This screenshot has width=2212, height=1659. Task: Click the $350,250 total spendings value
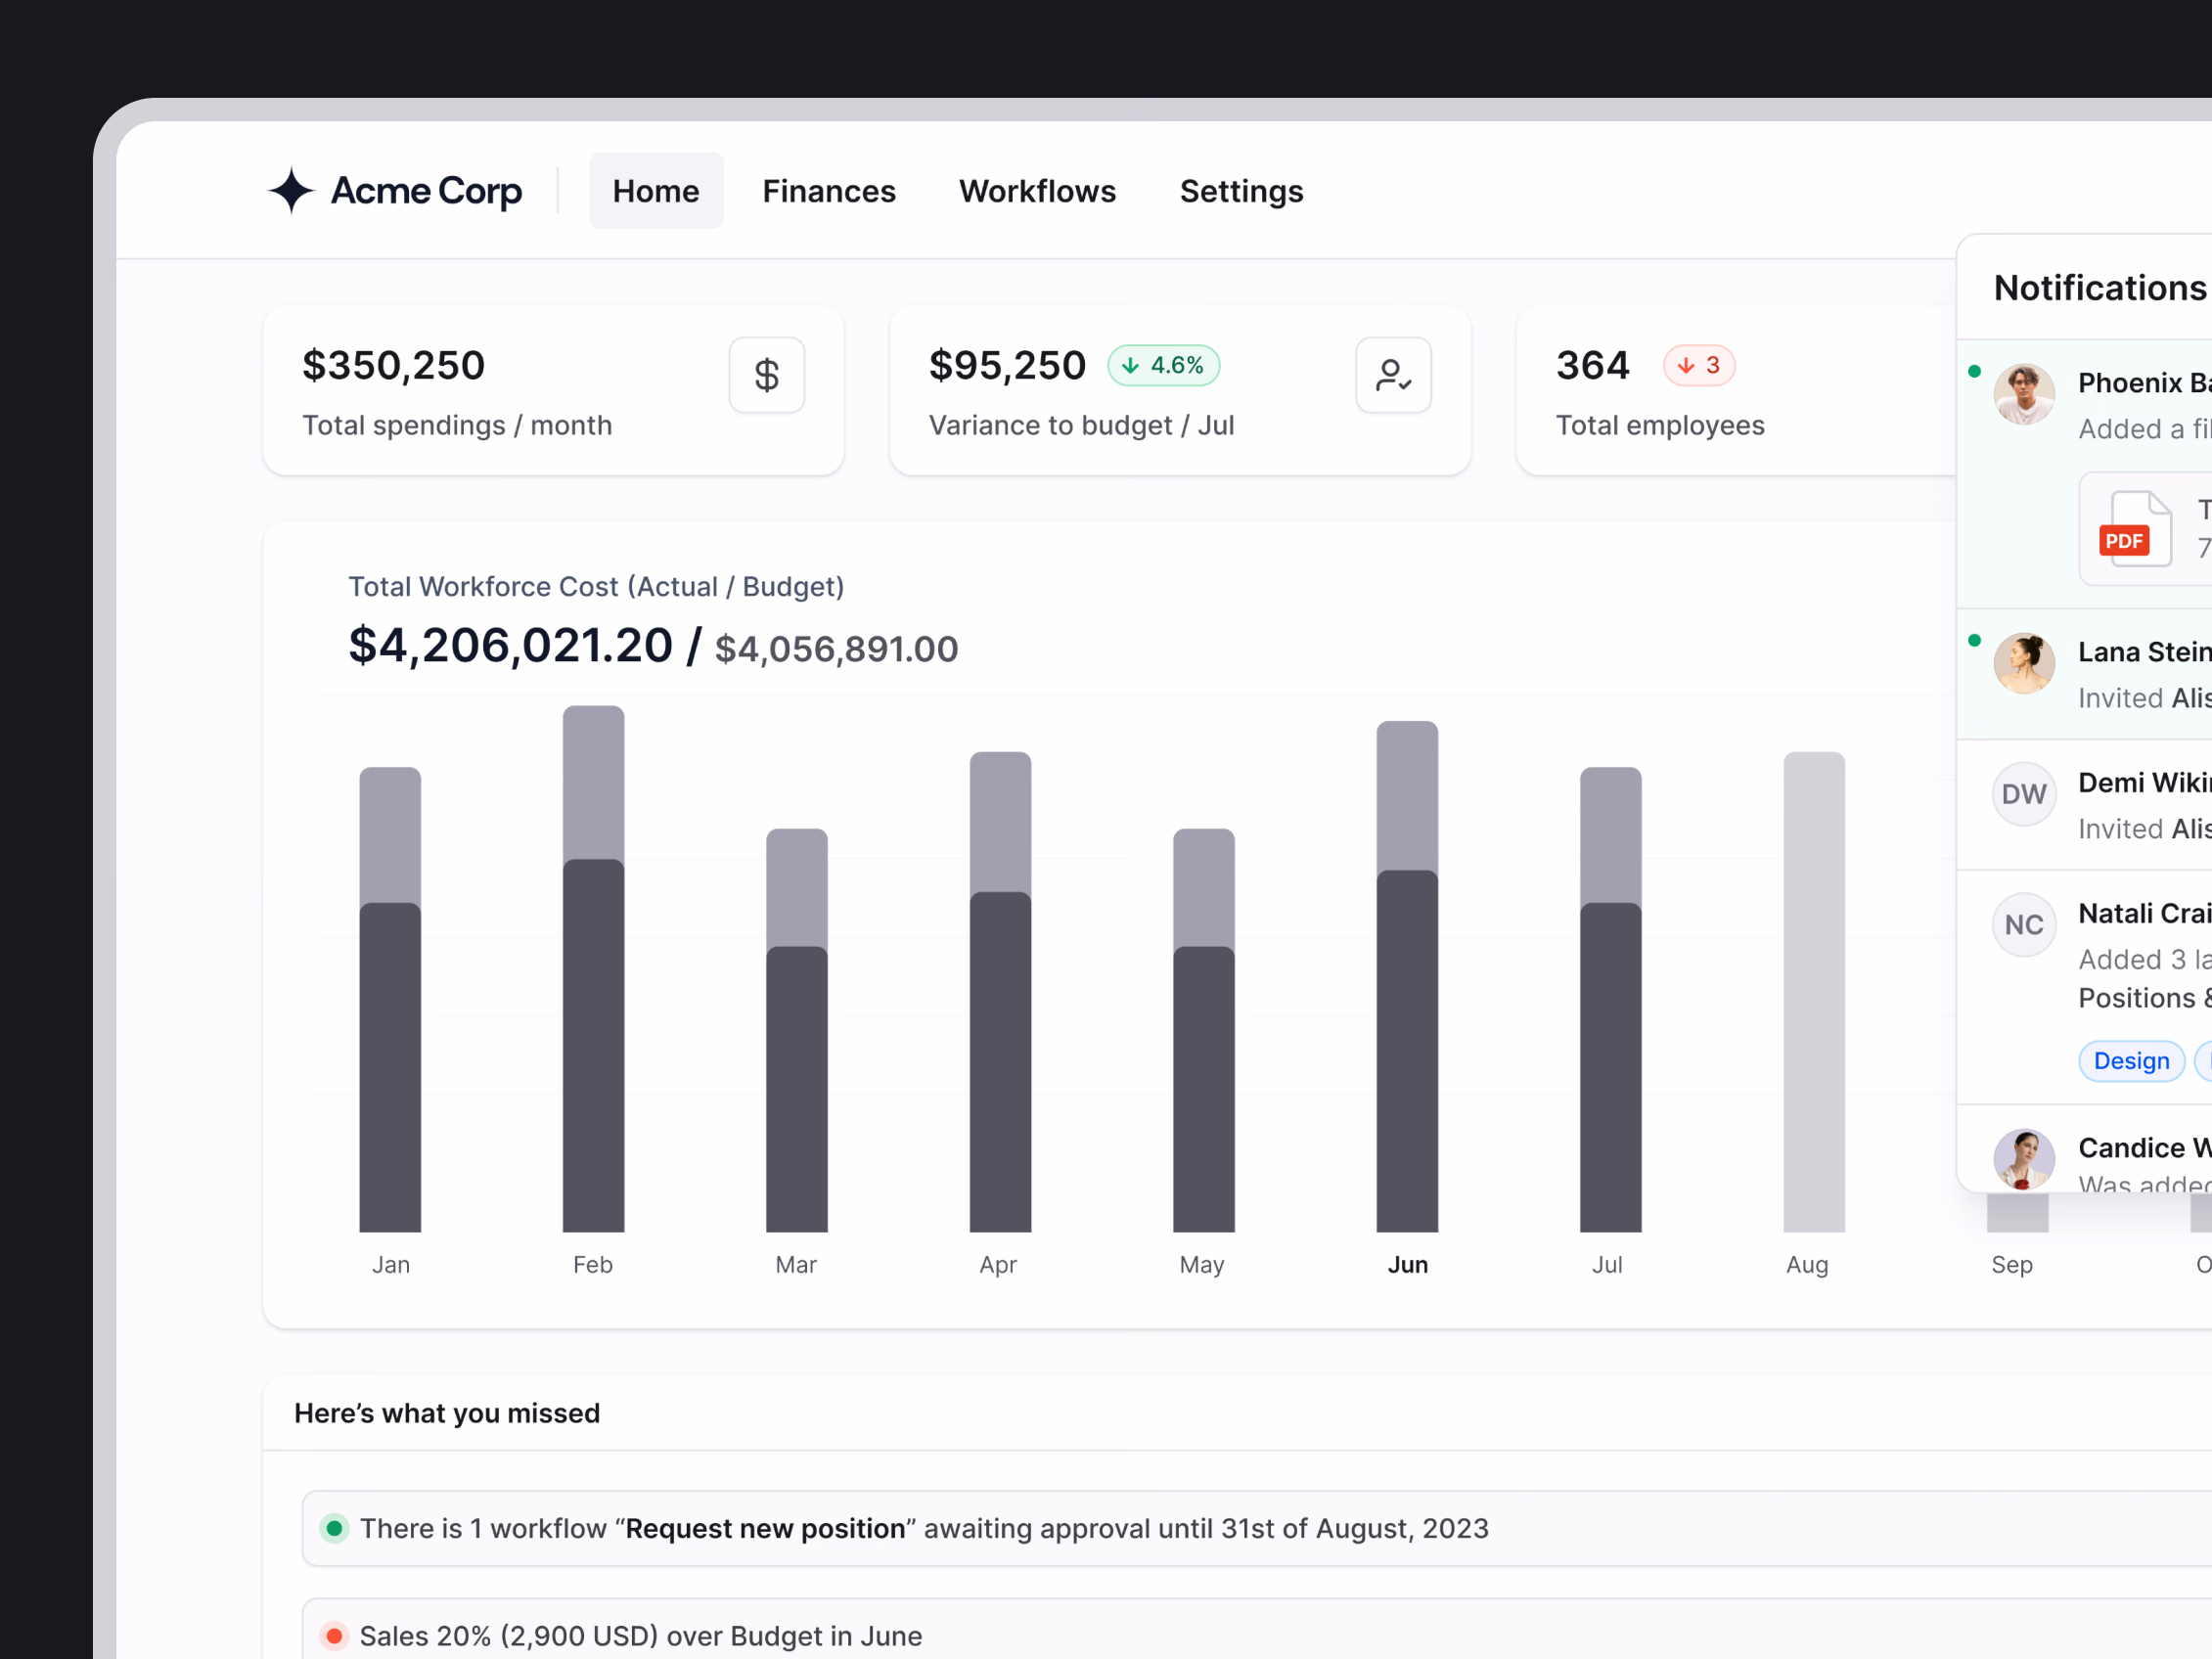[x=394, y=365]
